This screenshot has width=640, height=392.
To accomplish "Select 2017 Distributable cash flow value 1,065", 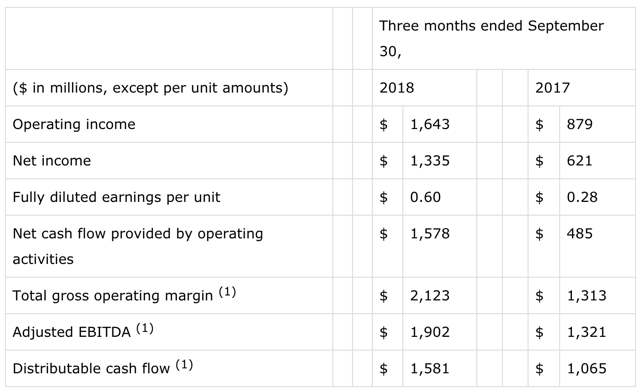I will click(x=587, y=369).
